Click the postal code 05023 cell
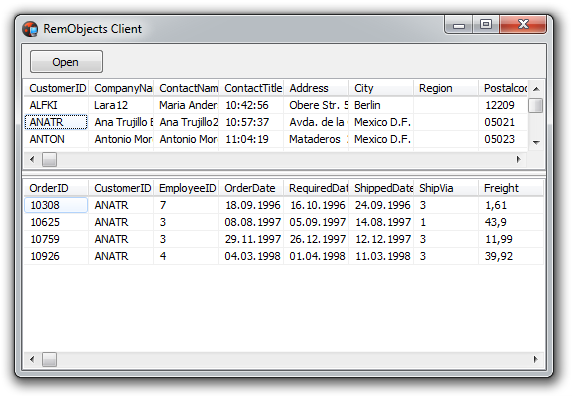Viewport: 572px width, 396px height. click(x=503, y=139)
